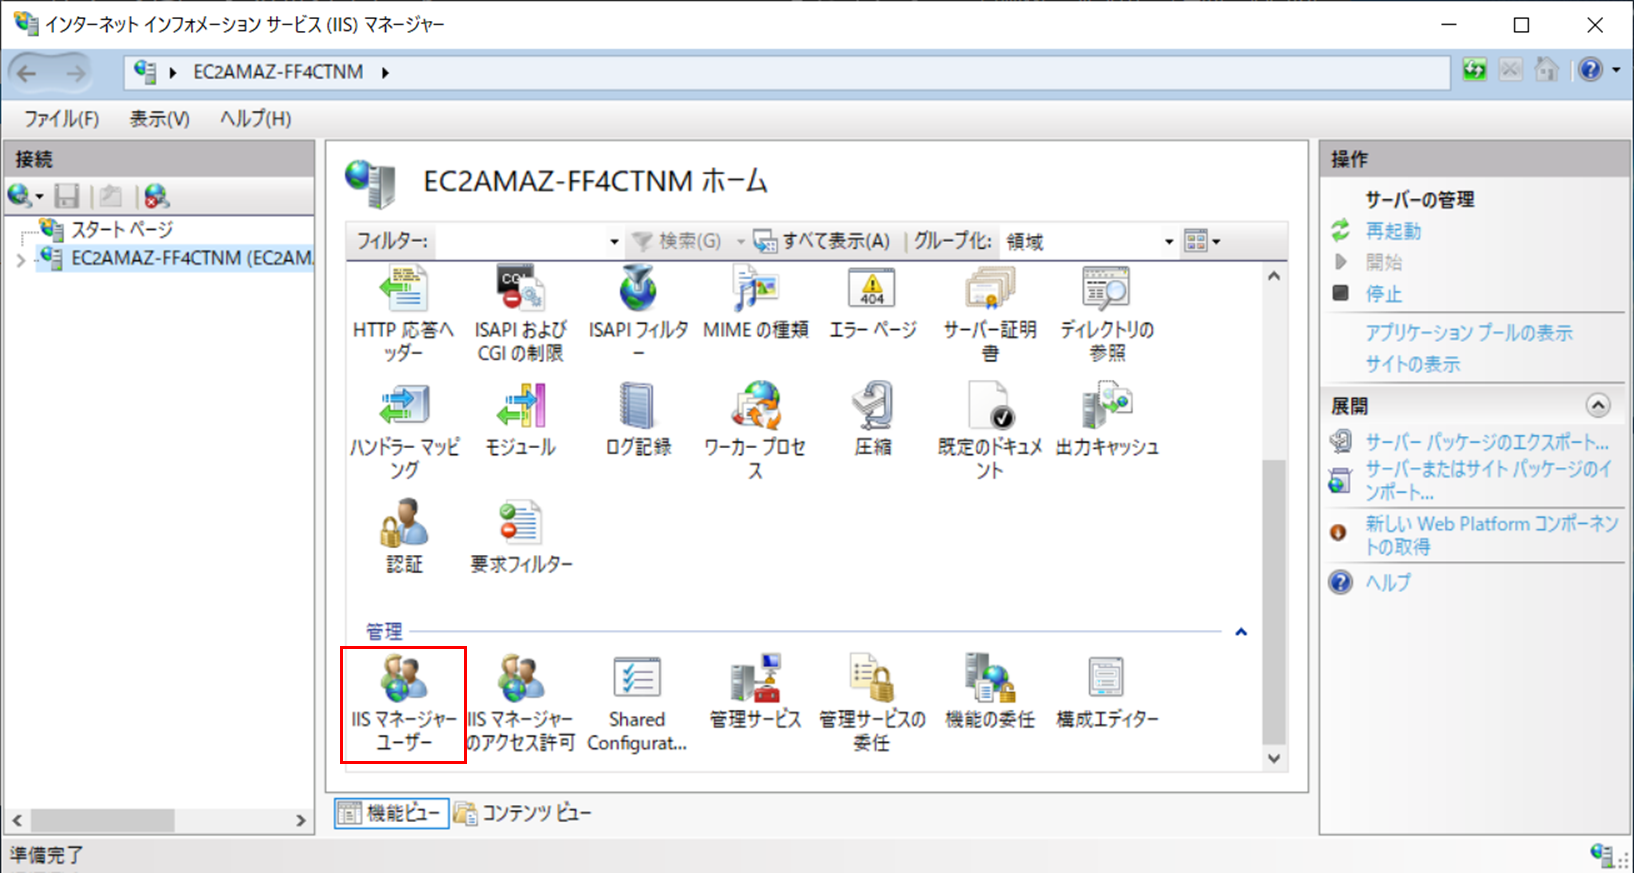Click サーバーまたはサイト パッケージのインポート link
Image resolution: width=1634 pixels, height=873 pixels.
click(x=1488, y=480)
